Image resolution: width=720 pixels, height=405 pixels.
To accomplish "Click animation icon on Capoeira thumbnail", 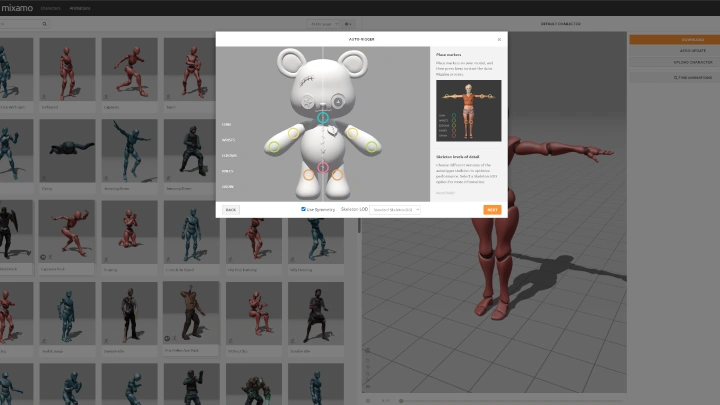I will click(x=106, y=97).
